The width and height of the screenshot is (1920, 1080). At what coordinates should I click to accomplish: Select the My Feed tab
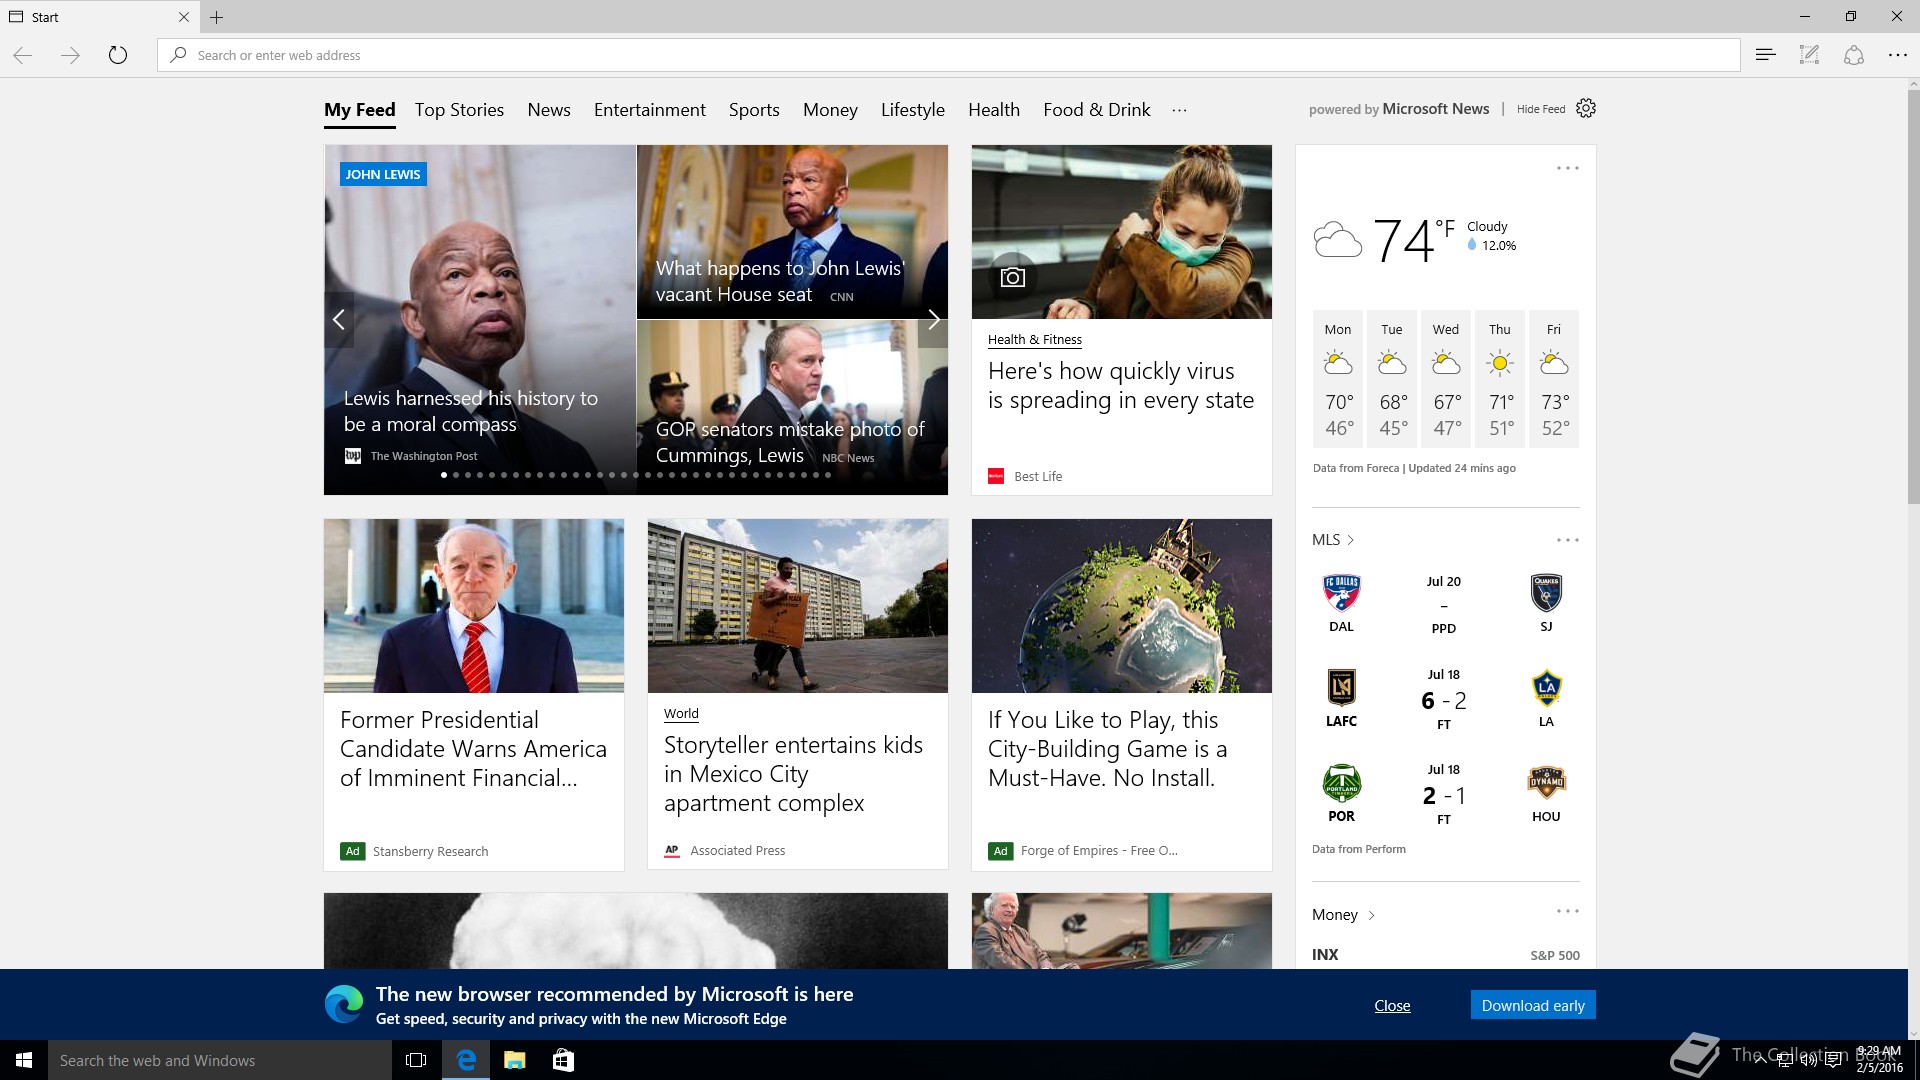pos(359,110)
